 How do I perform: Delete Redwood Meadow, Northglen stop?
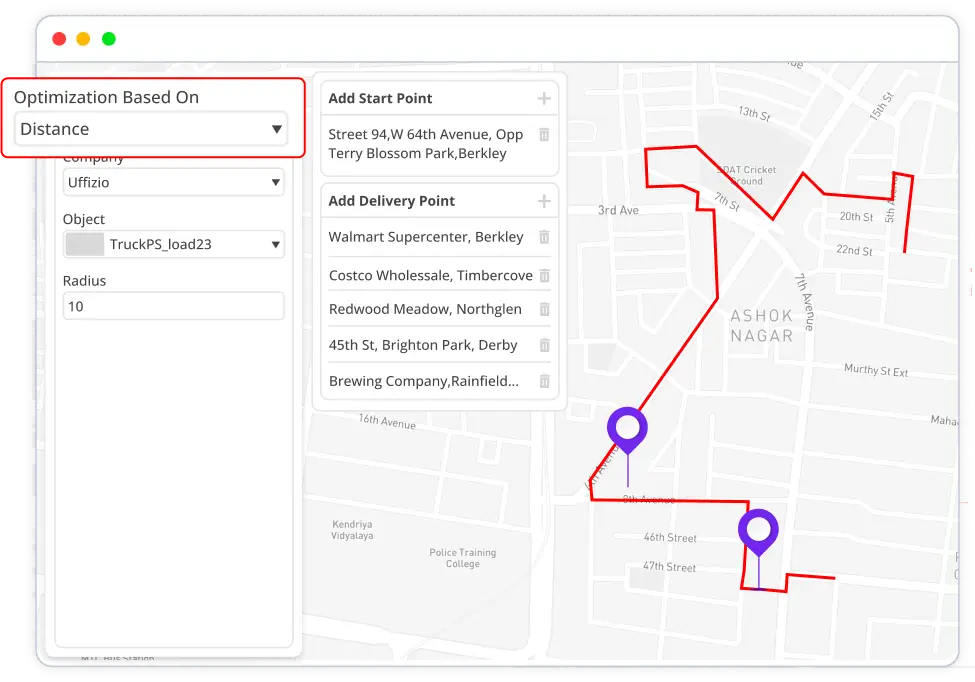(544, 309)
